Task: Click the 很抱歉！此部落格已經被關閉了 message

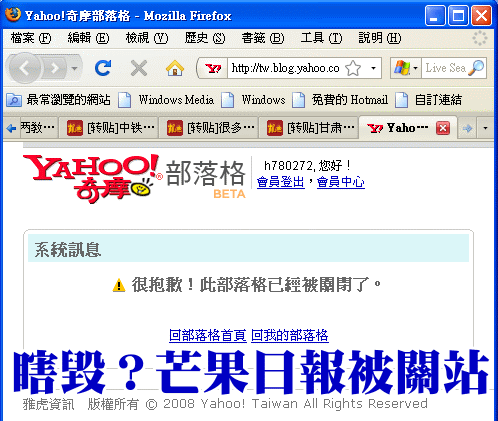Action: [256, 285]
